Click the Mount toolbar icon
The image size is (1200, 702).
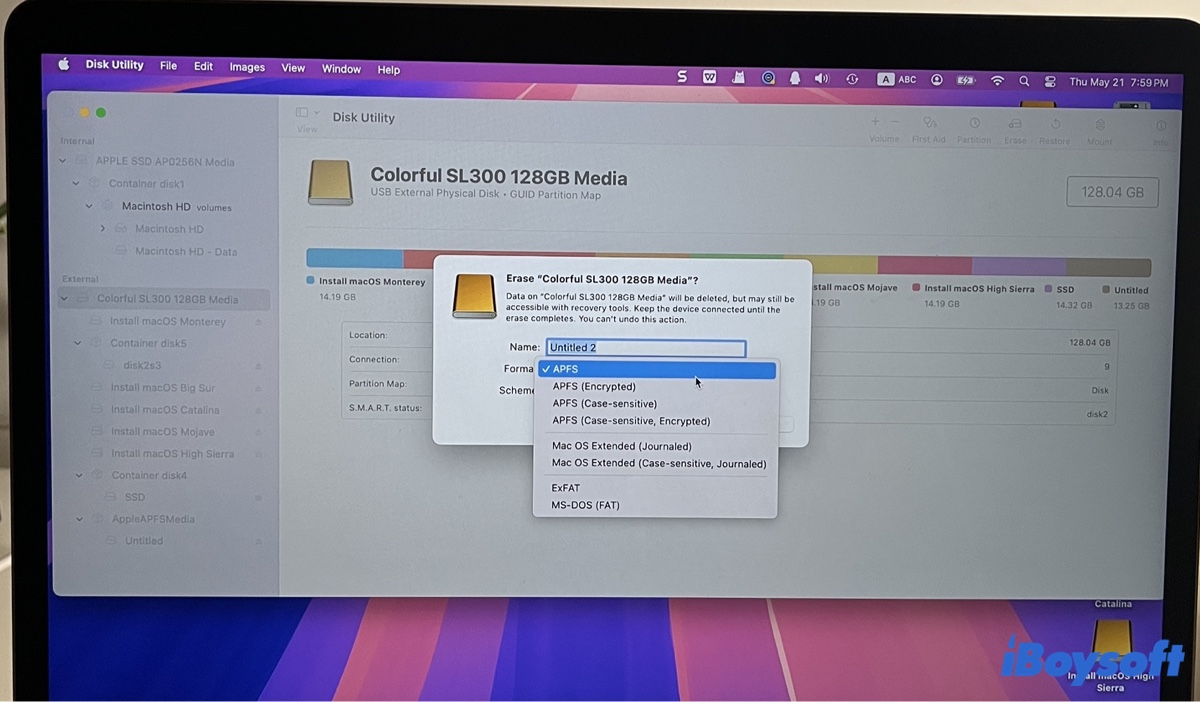coord(1100,123)
